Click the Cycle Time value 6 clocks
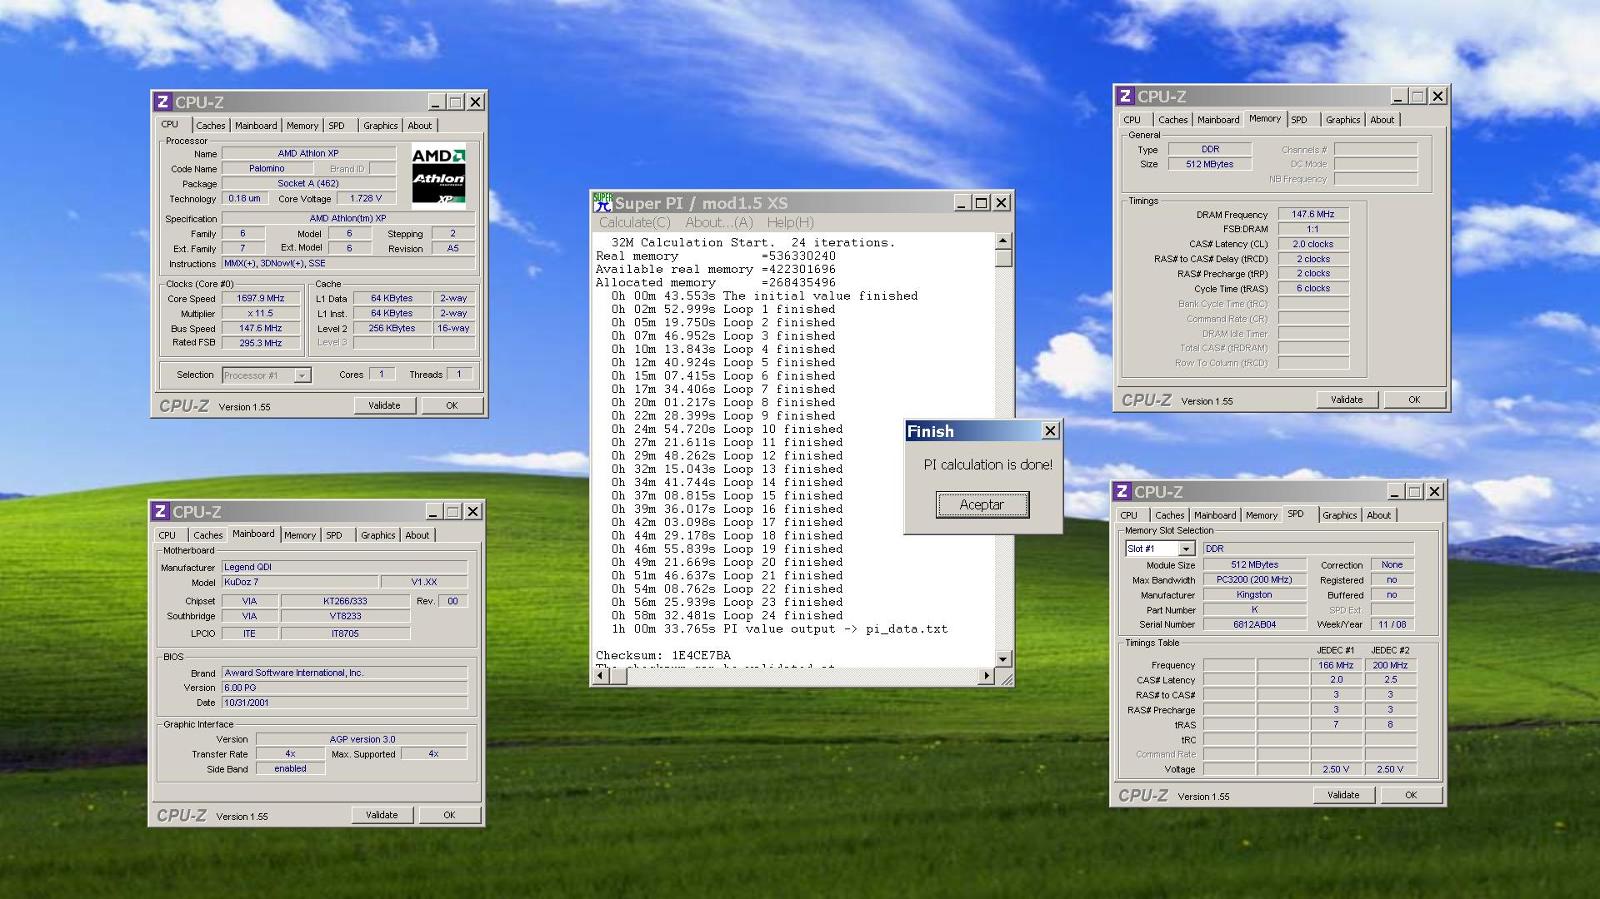The image size is (1600, 899). coord(1313,288)
